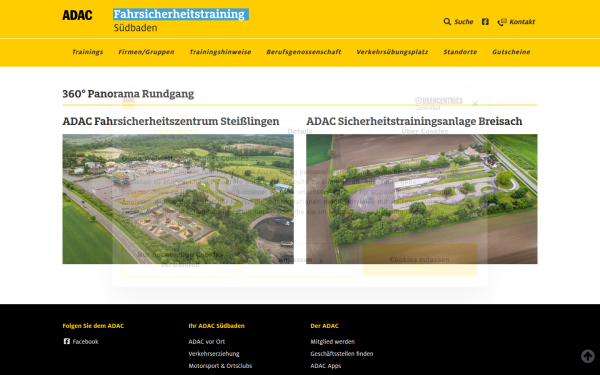Open the search magnifier icon
The width and height of the screenshot is (600, 375).
(447, 21)
